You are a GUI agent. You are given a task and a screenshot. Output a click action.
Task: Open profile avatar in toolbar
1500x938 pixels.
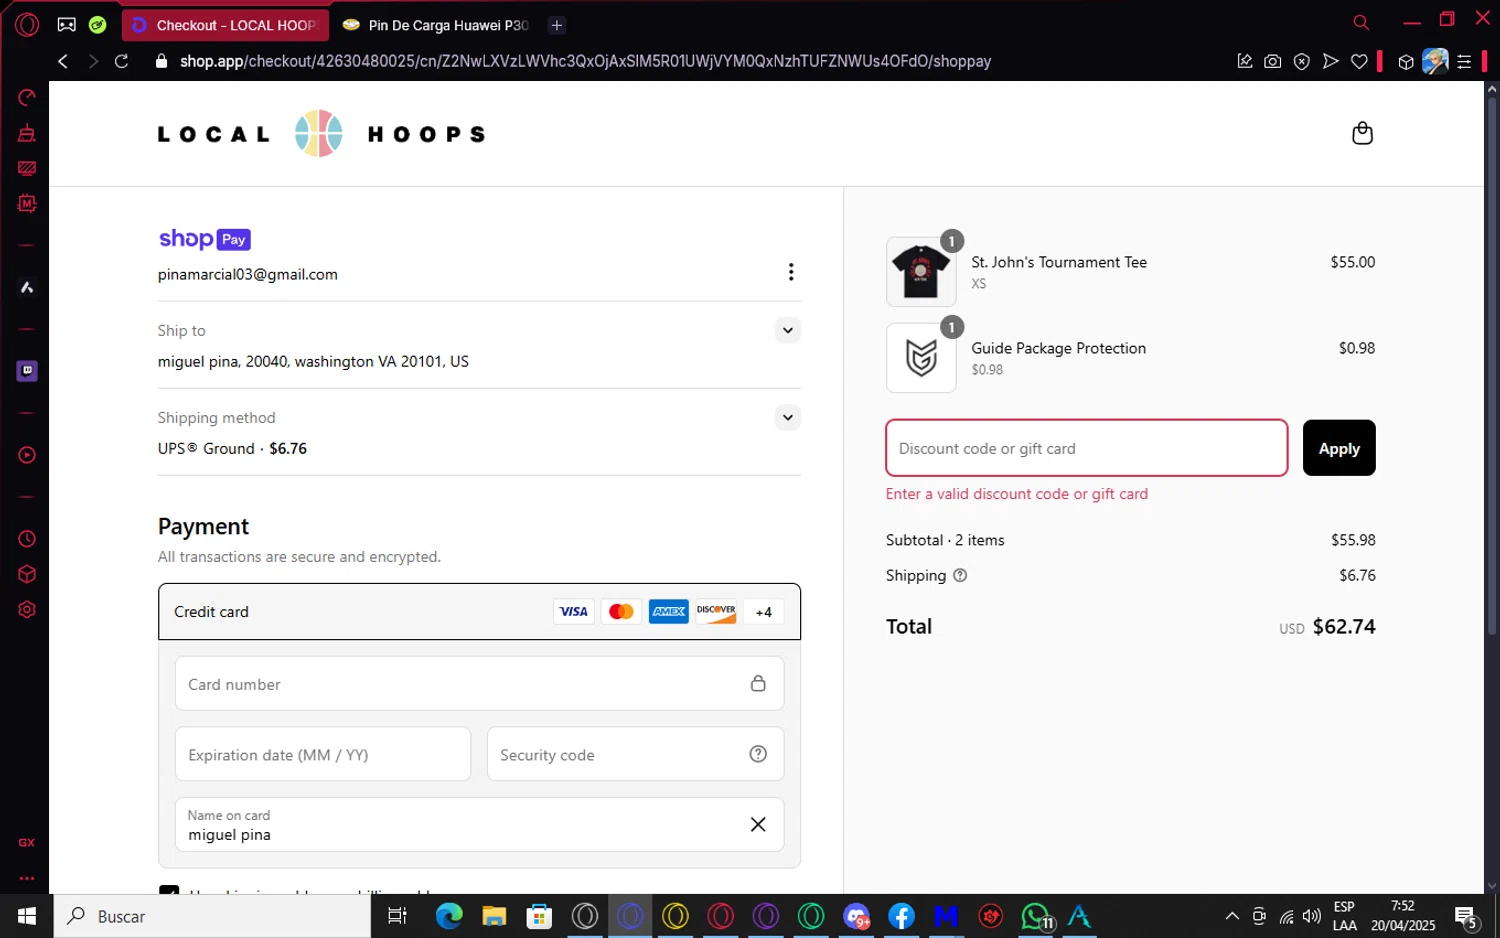[1435, 61]
